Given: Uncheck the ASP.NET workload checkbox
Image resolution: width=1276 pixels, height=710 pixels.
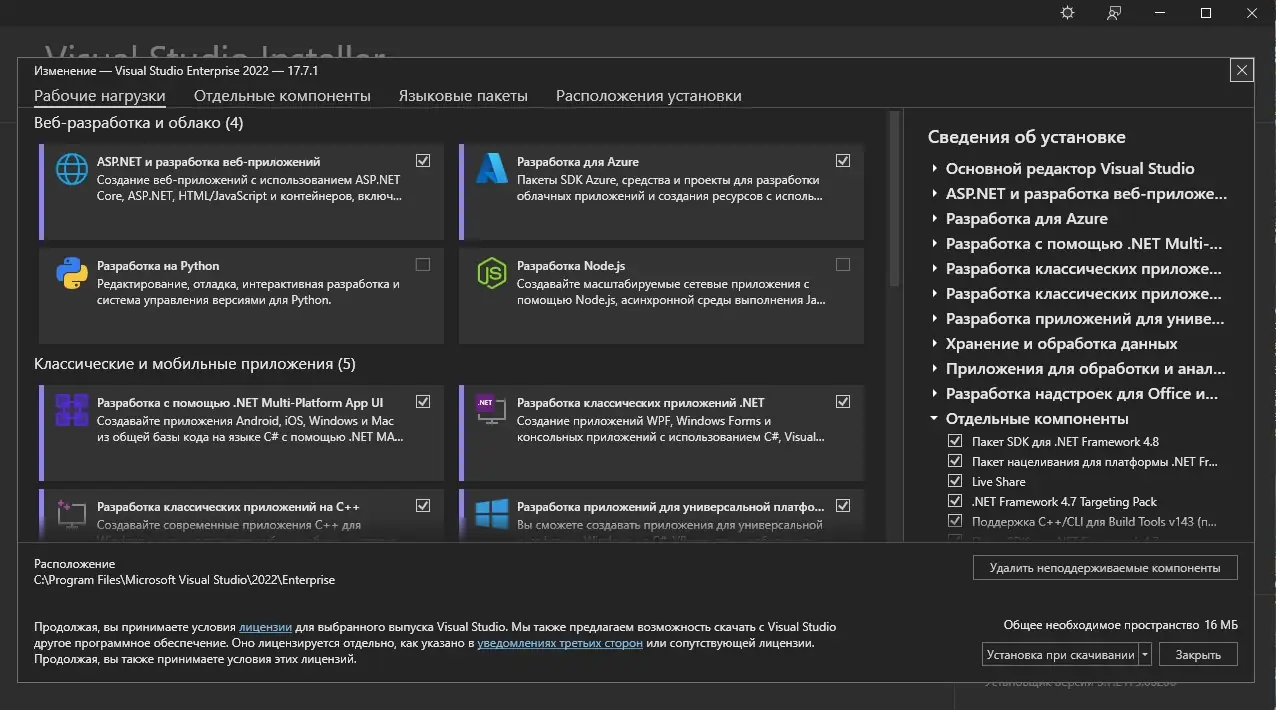Looking at the screenshot, I should pos(423,160).
